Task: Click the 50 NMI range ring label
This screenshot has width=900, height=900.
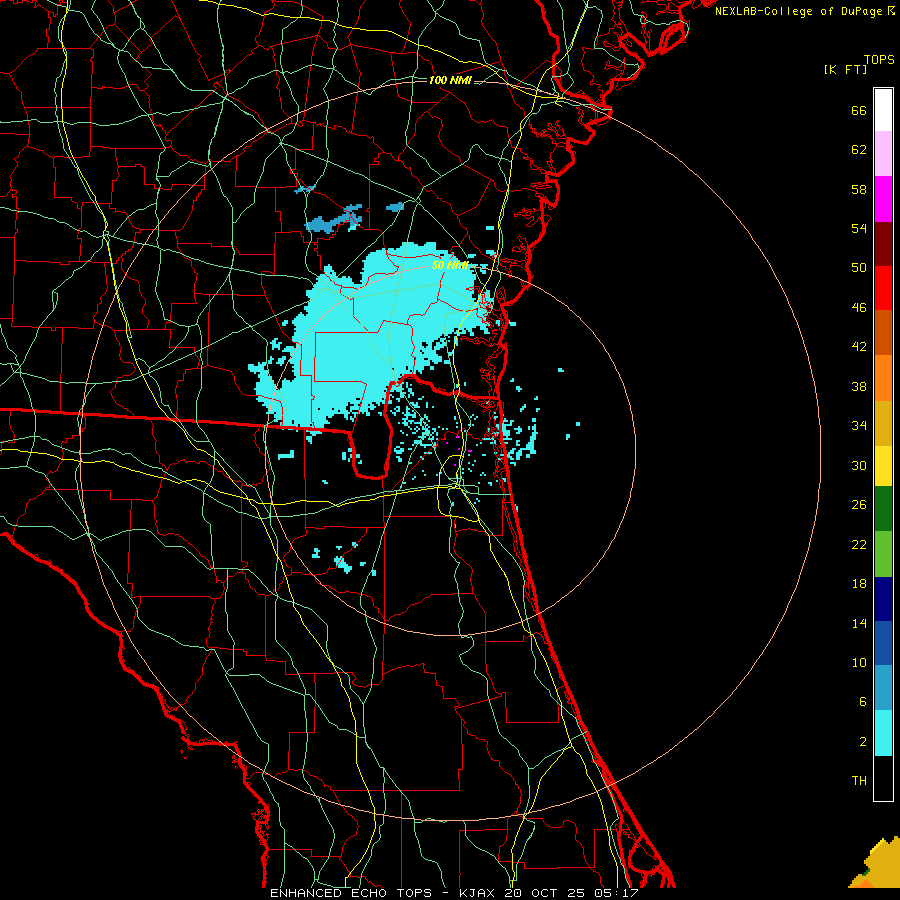Action: pos(450,265)
